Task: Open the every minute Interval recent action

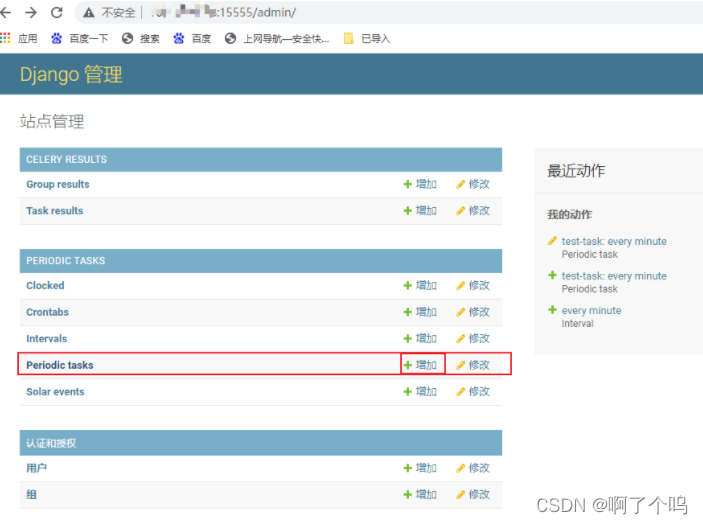Action: click(x=591, y=311)
